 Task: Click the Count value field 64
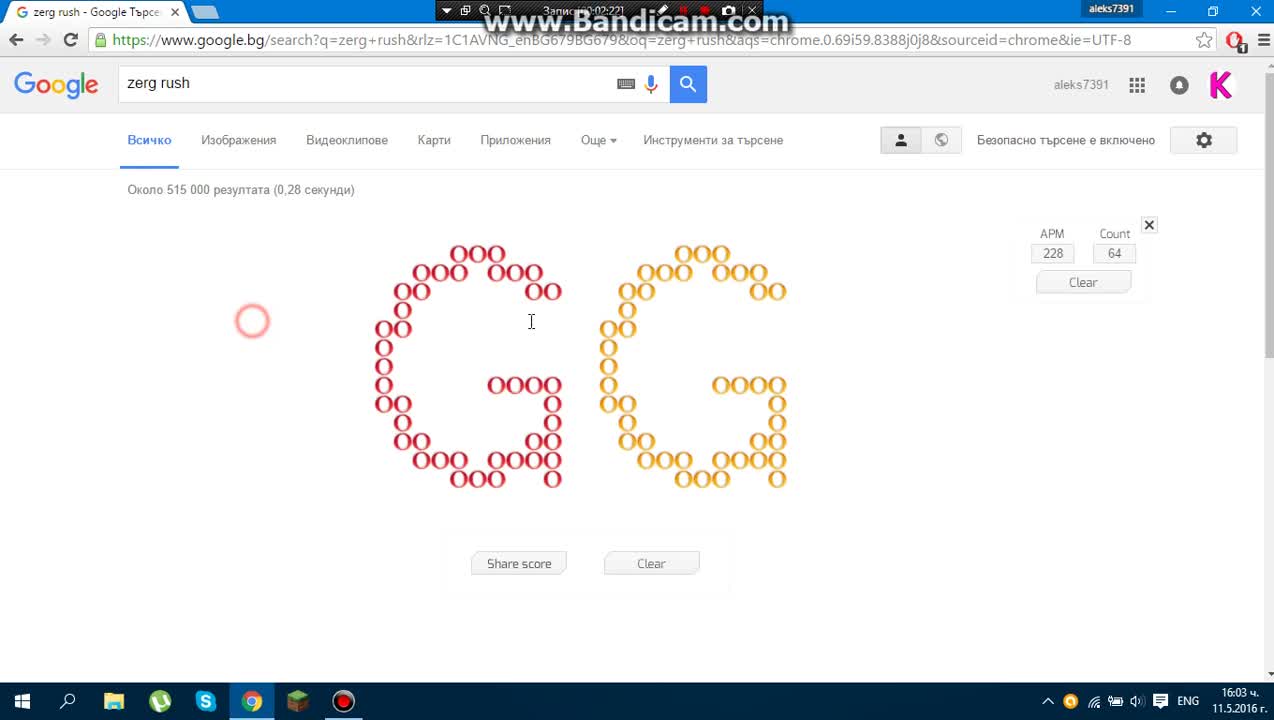(x=1114, y=254)
